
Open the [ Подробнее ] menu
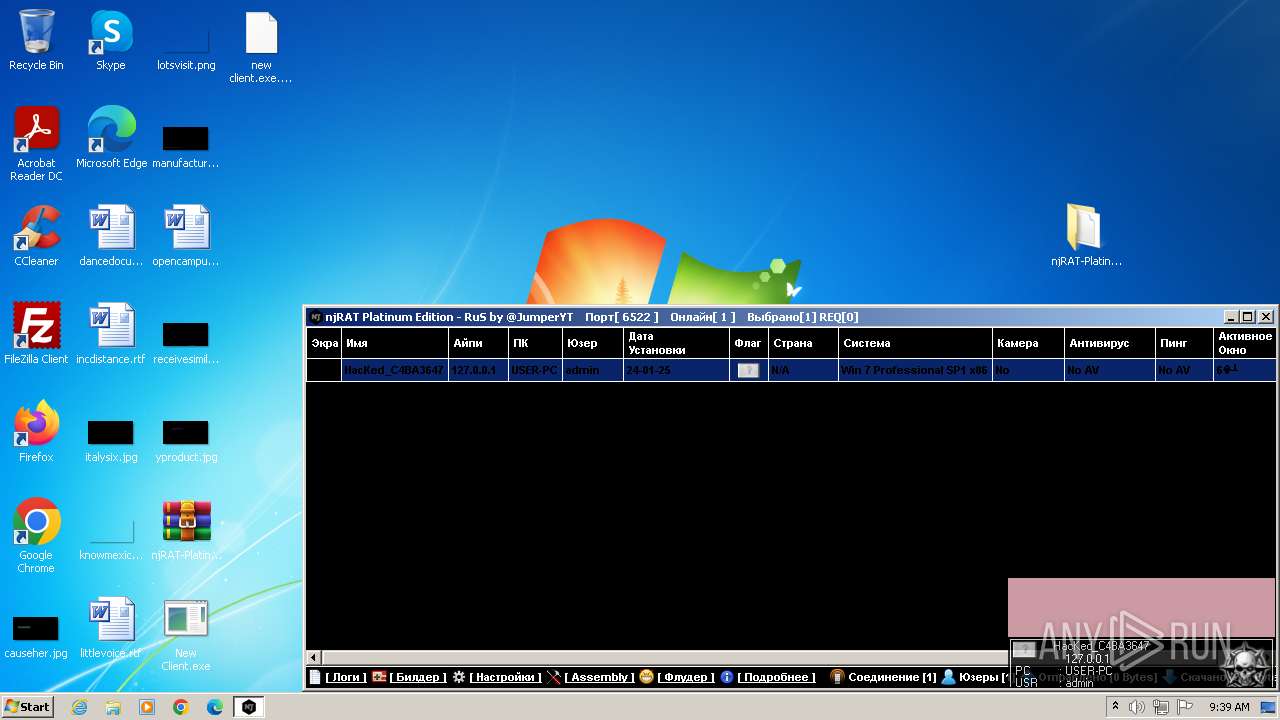point(776,677)
